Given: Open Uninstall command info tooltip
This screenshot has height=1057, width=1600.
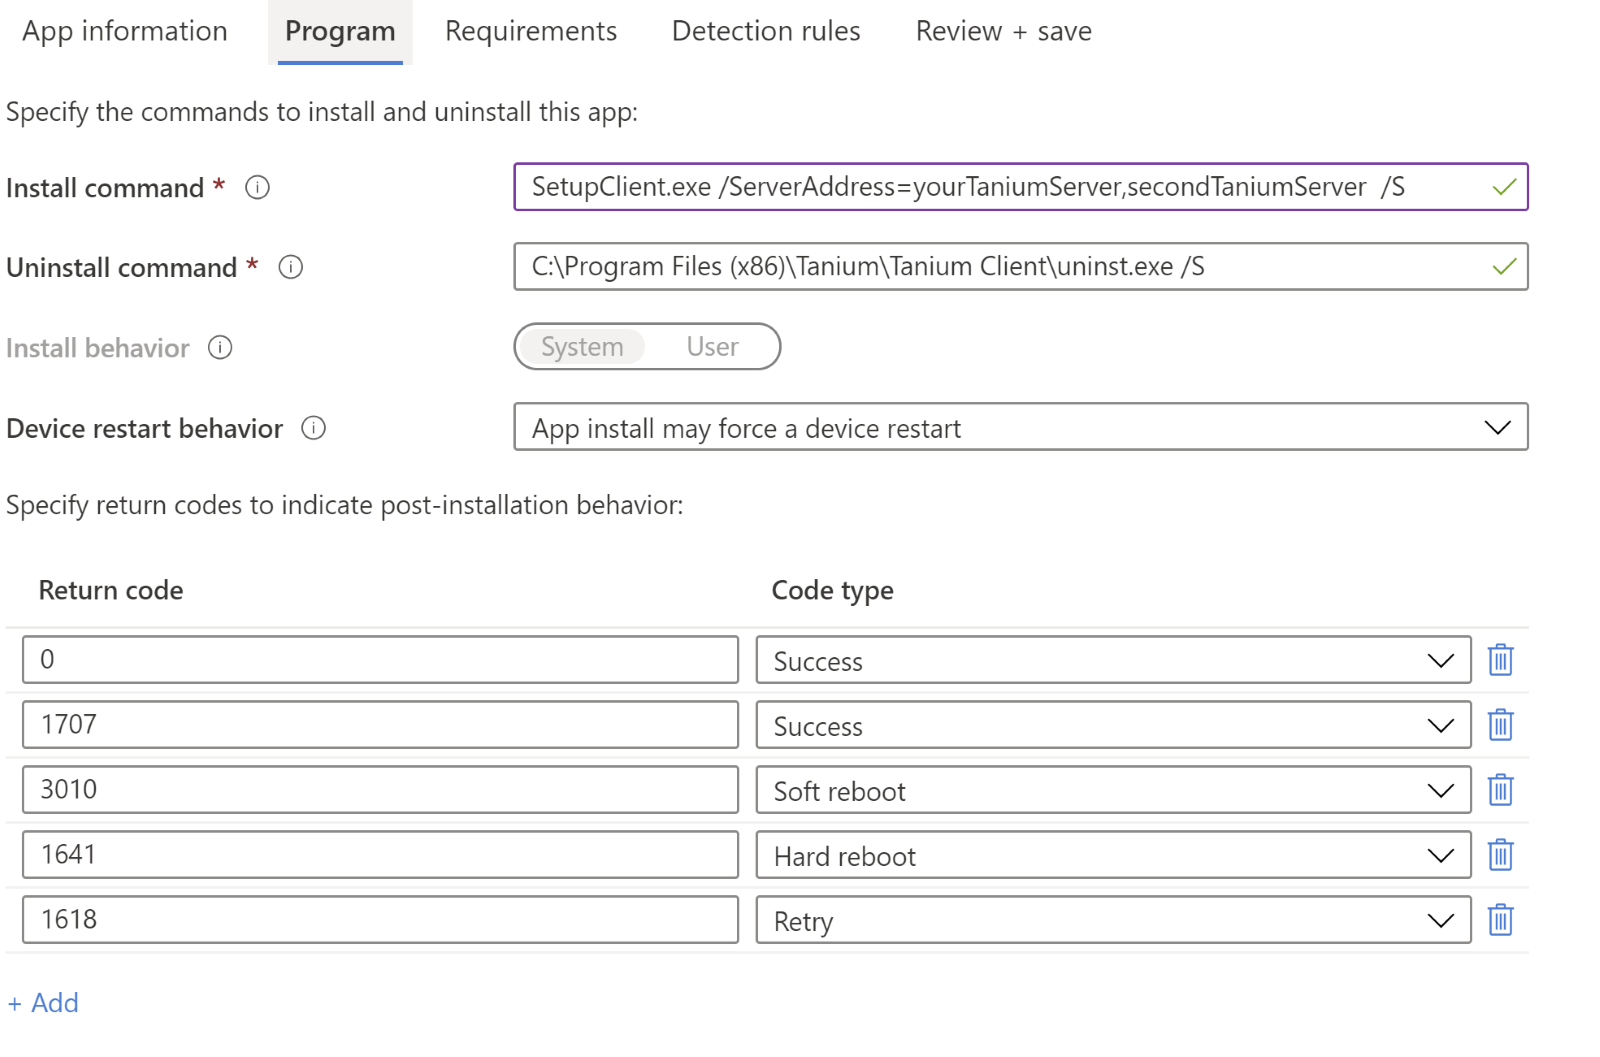Looking at the screenshot, I should point(290,267).
